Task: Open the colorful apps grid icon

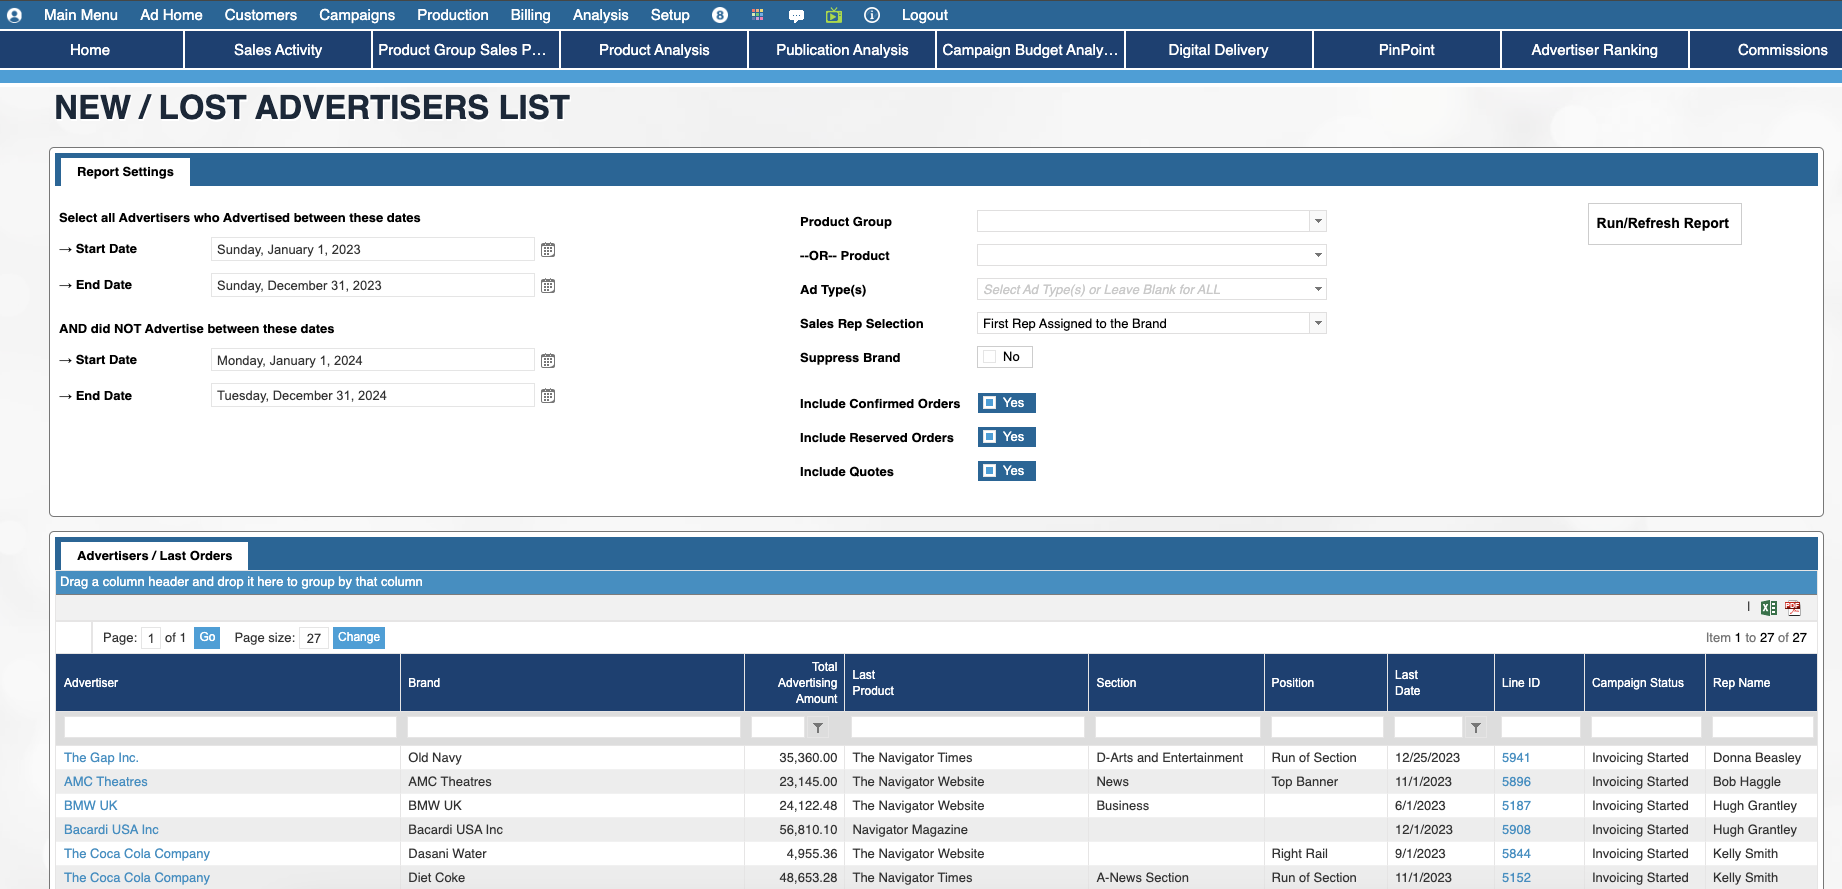Action: (x=758, y=15)
